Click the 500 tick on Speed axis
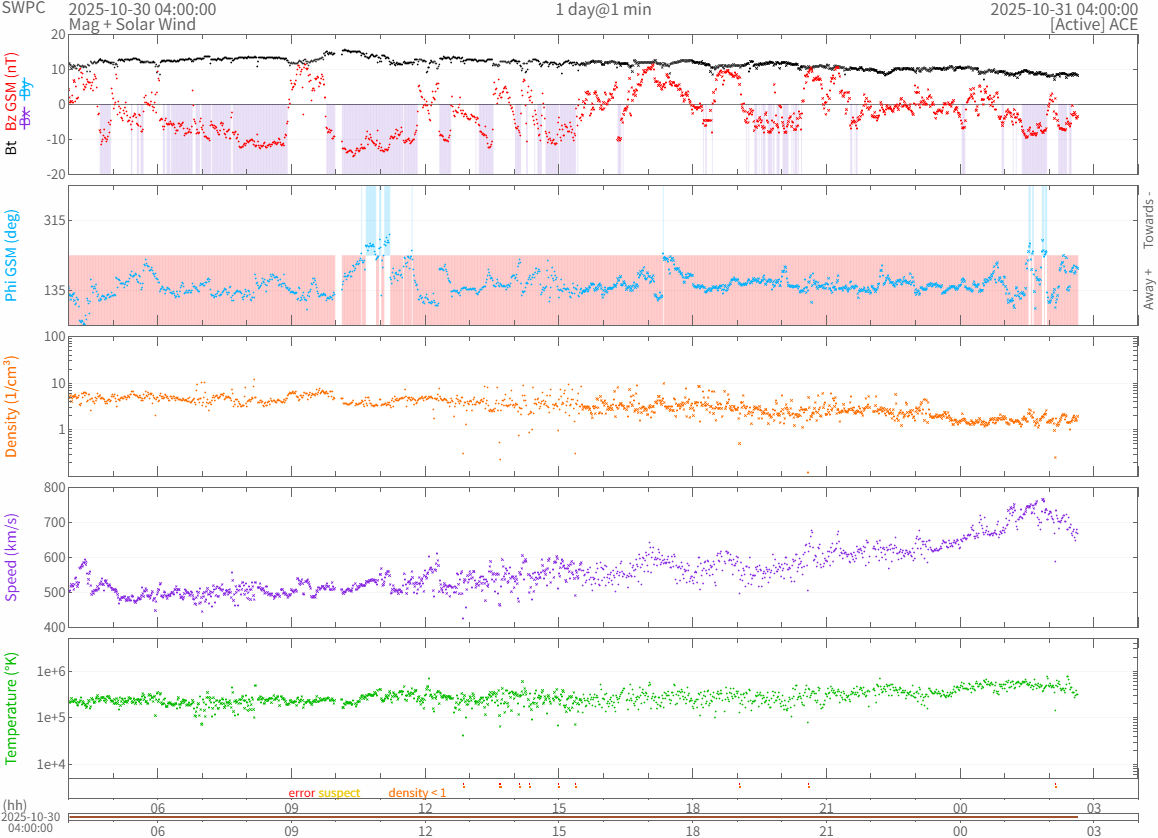This screenshot has width=1158, height=838. (55, 592)
